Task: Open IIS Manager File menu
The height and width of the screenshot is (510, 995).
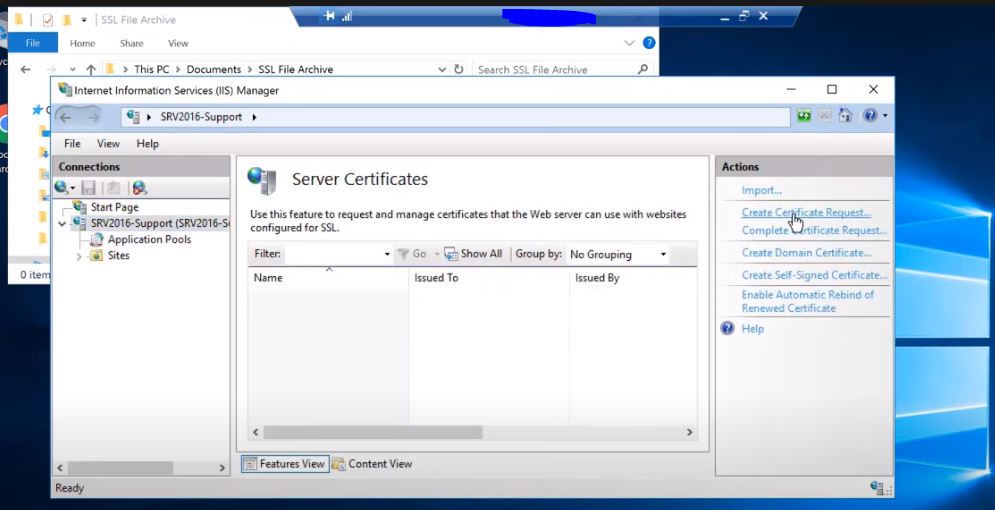Action: [72, 143]
